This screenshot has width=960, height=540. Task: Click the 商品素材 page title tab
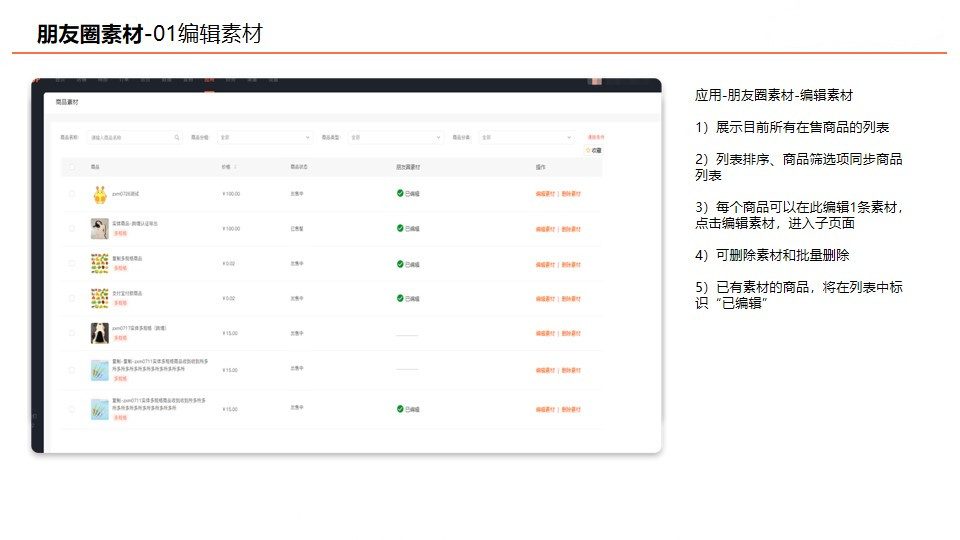[x=67, y=102]
